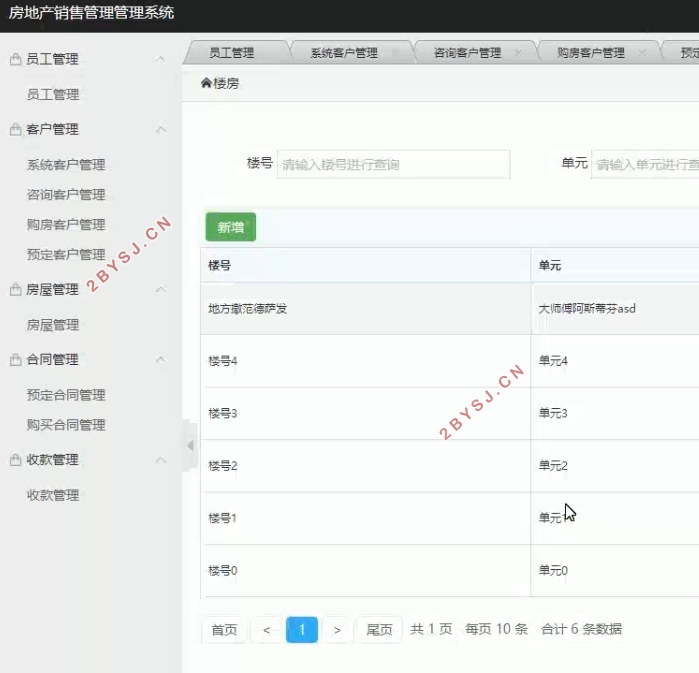Collapse the 合同管理 menu group chevron

click(x=161, y=359)
